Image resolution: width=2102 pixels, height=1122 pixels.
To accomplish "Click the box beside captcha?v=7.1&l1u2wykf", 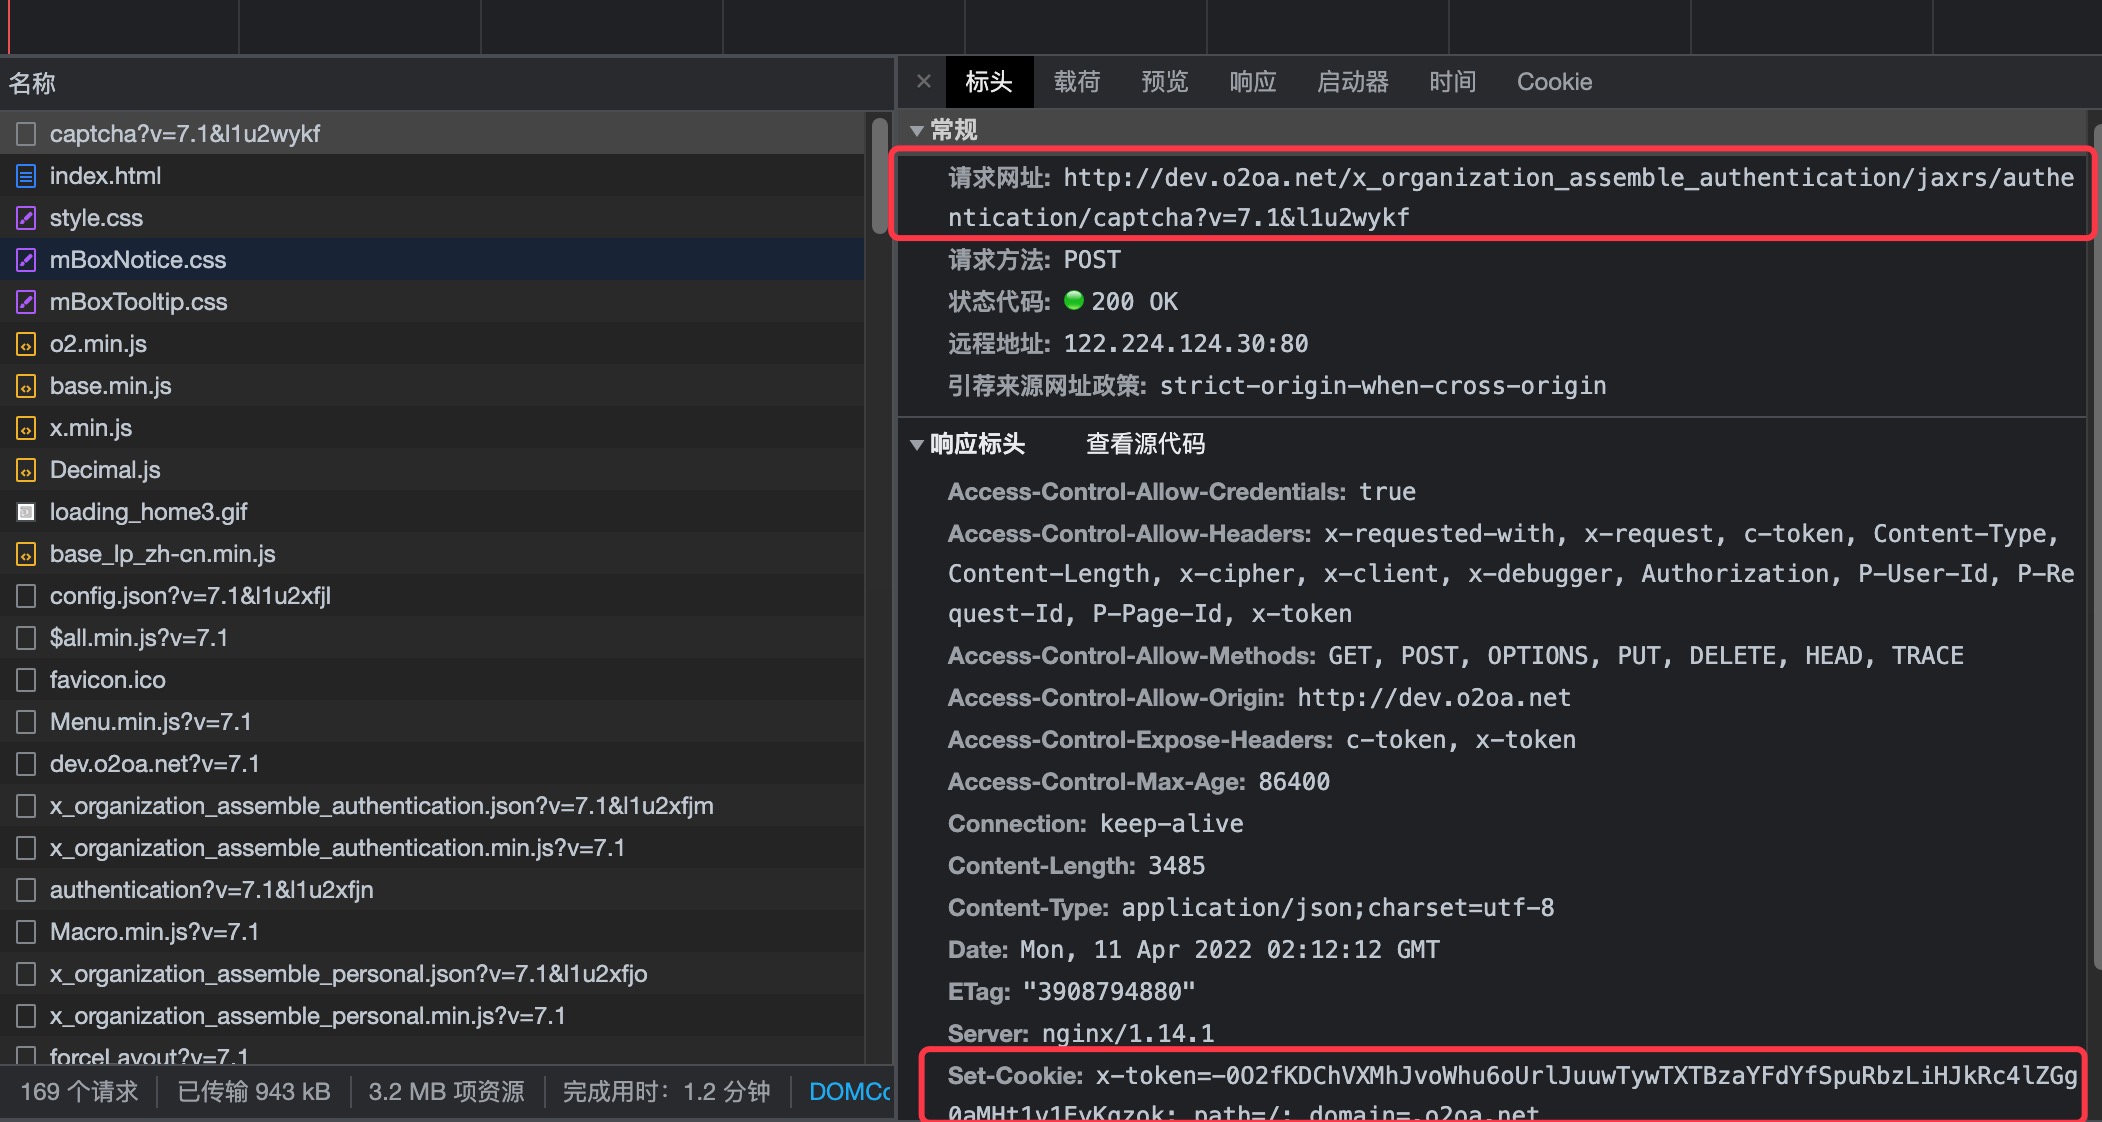I will (x=27, y=134).
